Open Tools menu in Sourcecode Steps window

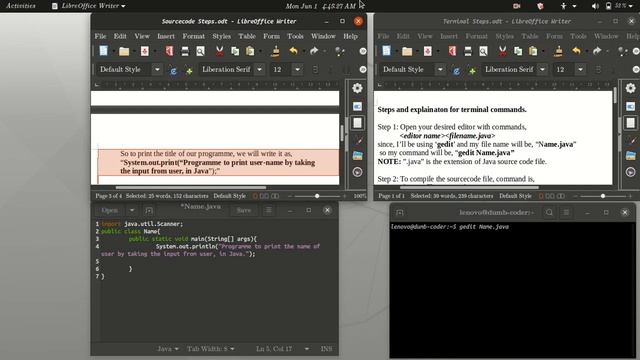(x=295, y=36)
